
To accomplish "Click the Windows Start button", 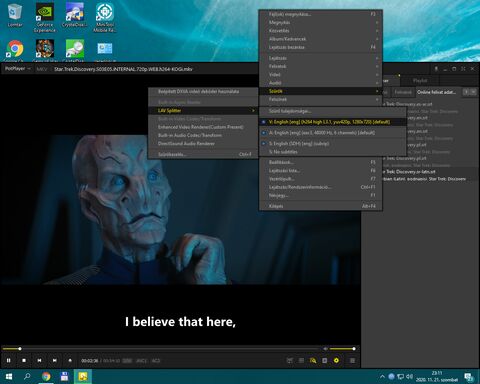I will coord(9,377).
